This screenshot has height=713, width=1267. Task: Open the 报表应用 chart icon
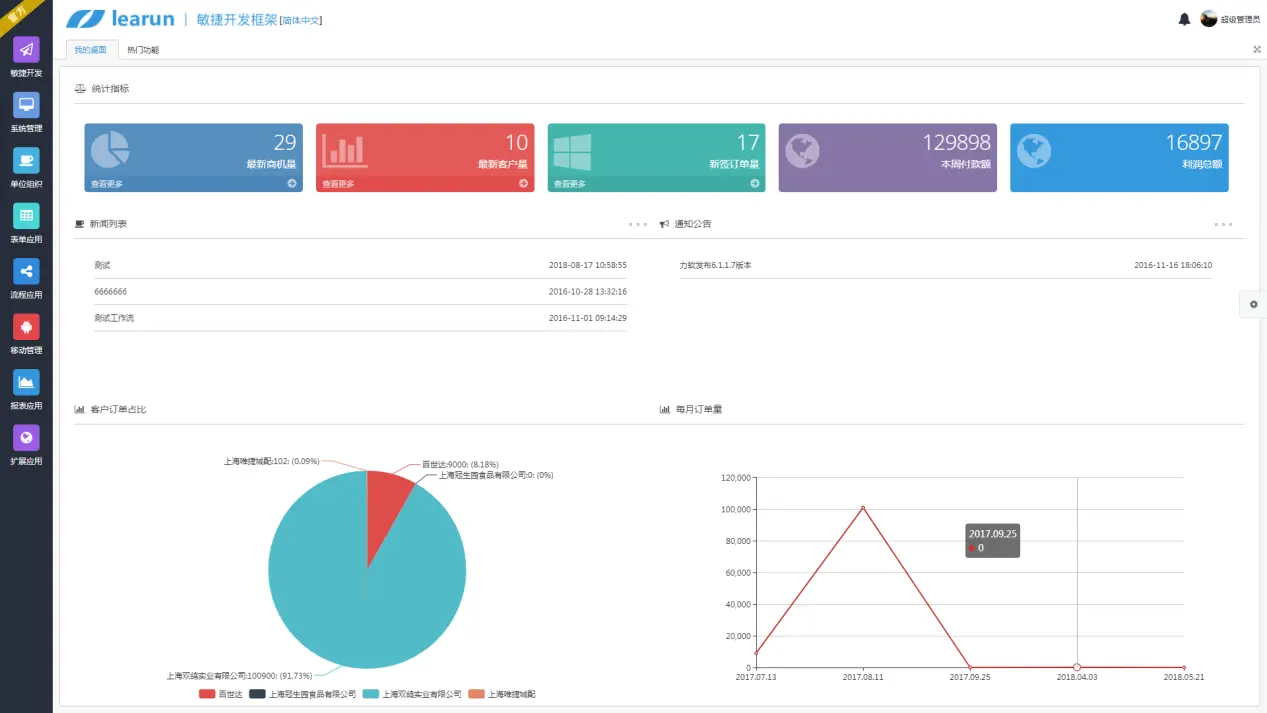[x=26, y=382]
